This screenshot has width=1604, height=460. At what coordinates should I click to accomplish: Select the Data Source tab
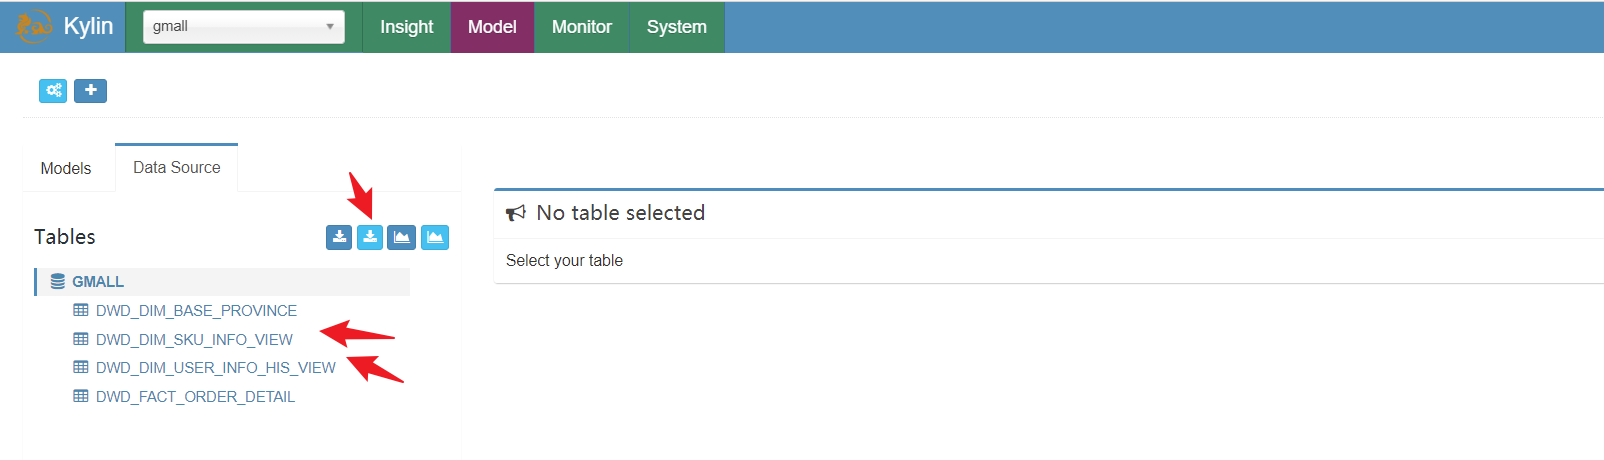click(x=177, y=168)
